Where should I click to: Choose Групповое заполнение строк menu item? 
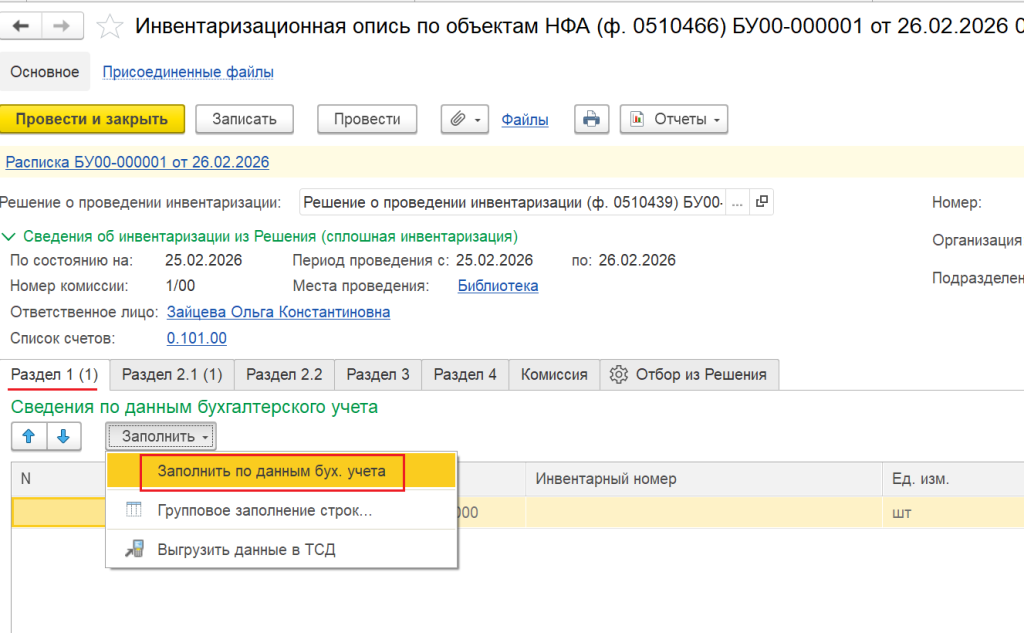(x=264, y=511)
